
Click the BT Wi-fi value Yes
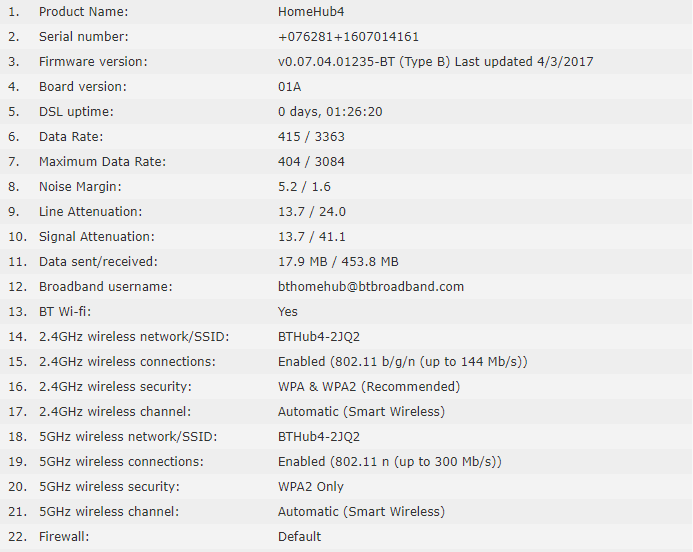pyautogui.click(x=288, y=312)
